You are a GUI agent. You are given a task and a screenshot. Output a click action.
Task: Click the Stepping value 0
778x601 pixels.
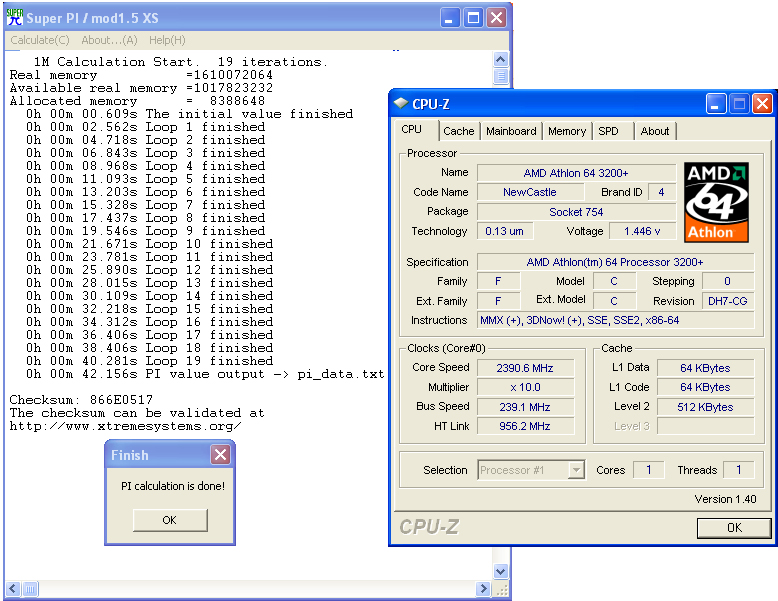(x=727, y=281)
